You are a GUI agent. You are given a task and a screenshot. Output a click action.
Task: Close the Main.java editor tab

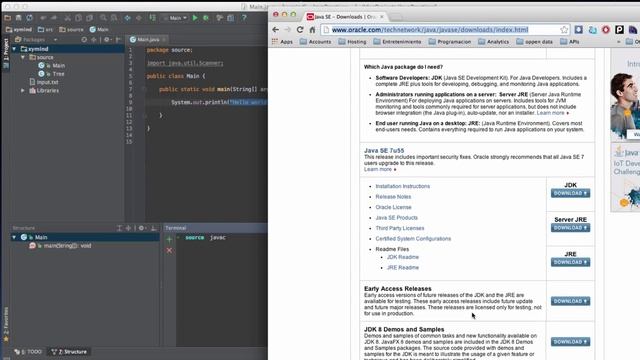pyautogui.click(x=164, y=40)
